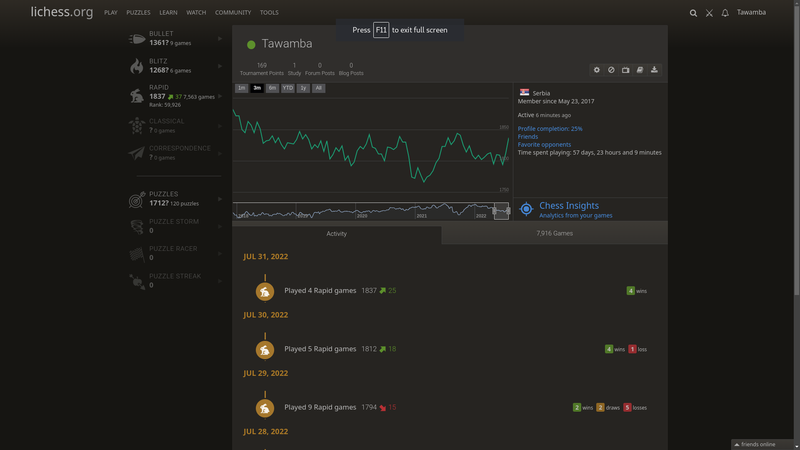Switch to the Activity tab
The width and height of the screenshot is (800, 450).
337,234
